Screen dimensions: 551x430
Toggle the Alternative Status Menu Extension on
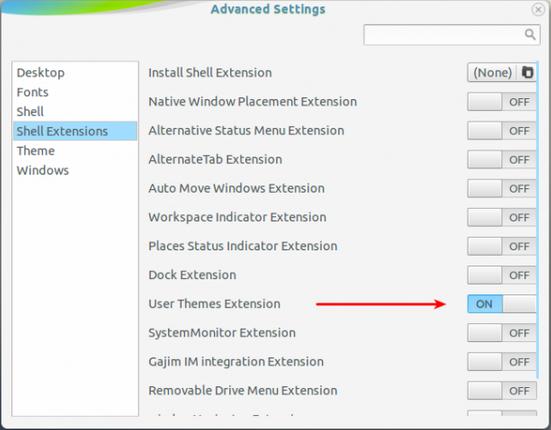[501, 131]
